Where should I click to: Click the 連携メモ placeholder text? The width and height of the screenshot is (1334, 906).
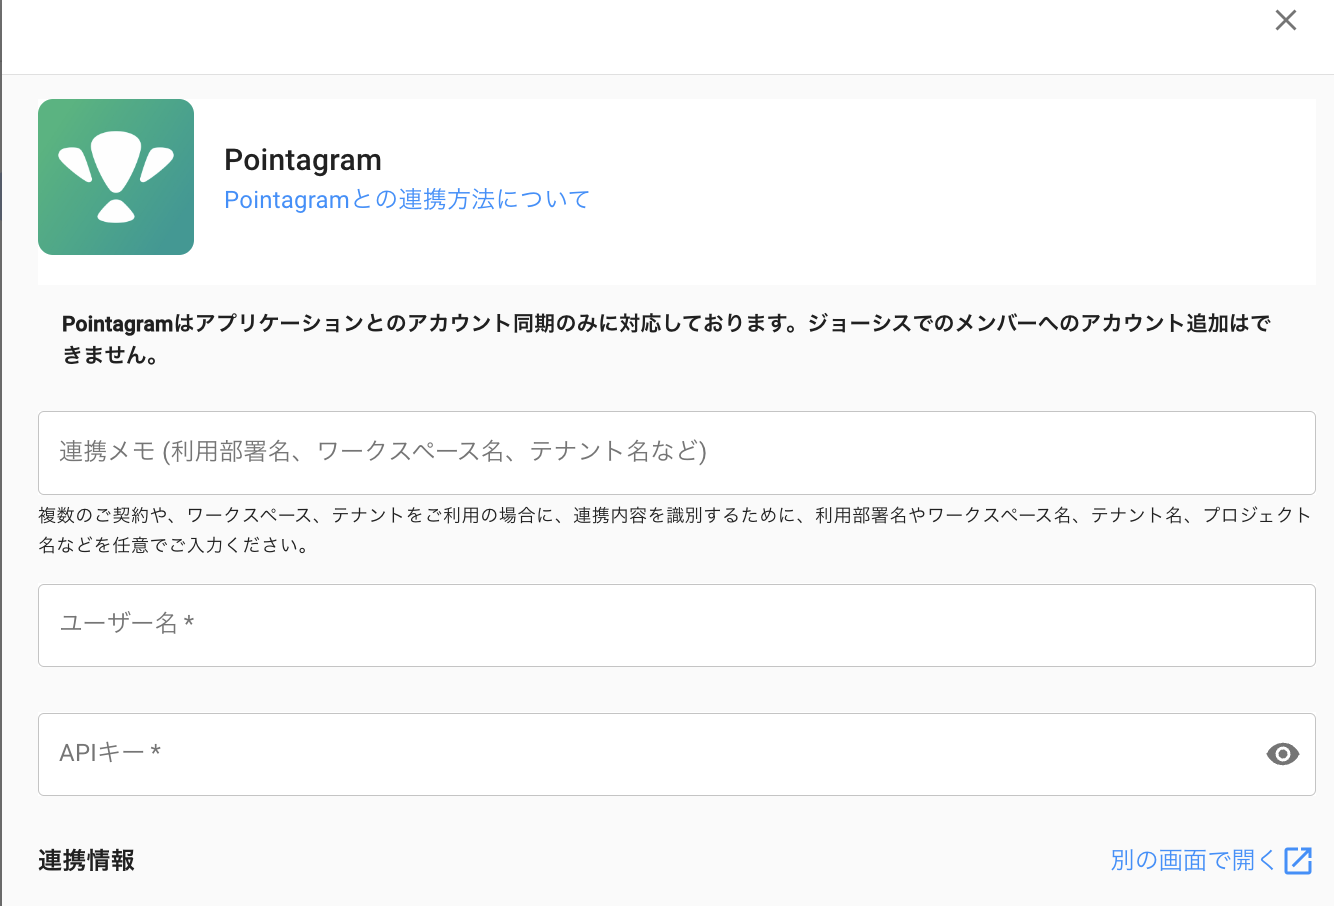[382, 452]
